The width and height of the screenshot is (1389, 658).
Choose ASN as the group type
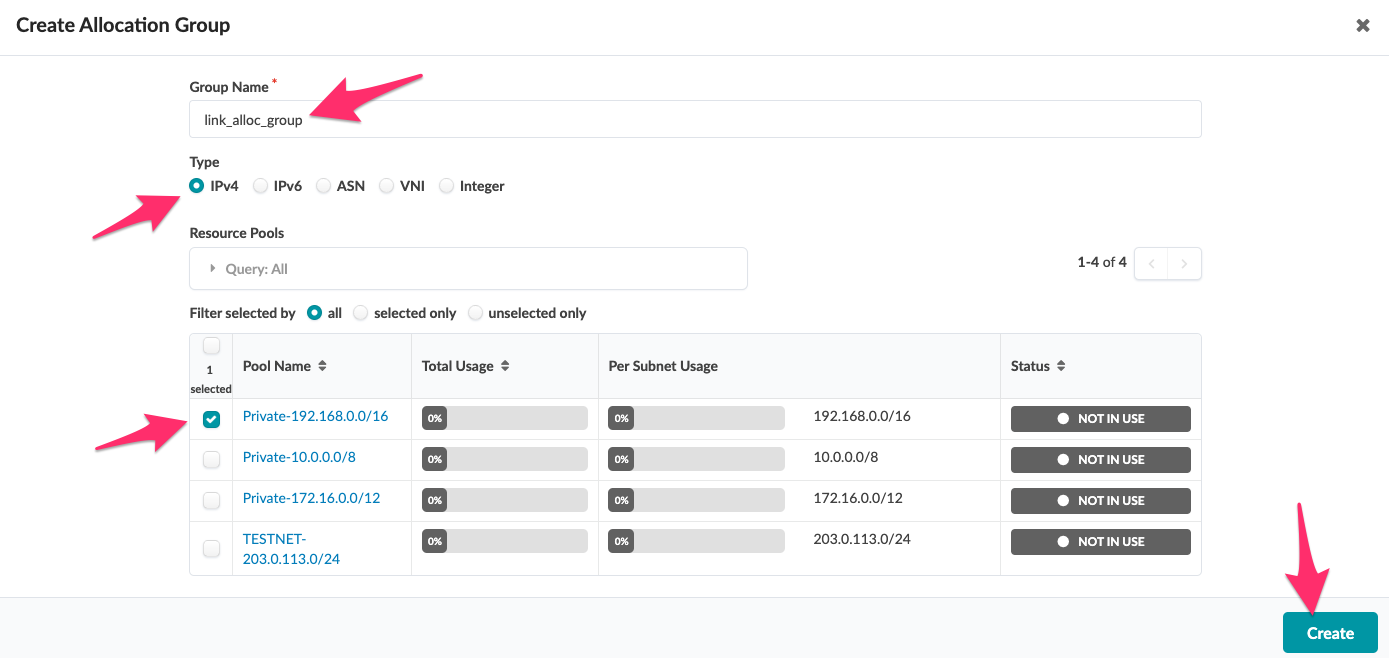(323, 186)
